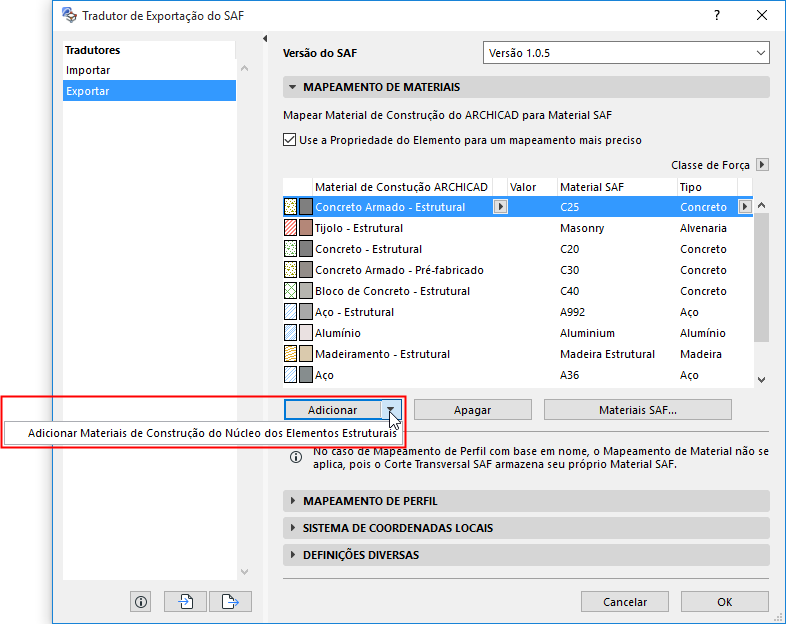This screenshot has height=624, width=786.
Task: Close the Tradutor de Exportação do SAF dialog
Action: coord(762,16)
